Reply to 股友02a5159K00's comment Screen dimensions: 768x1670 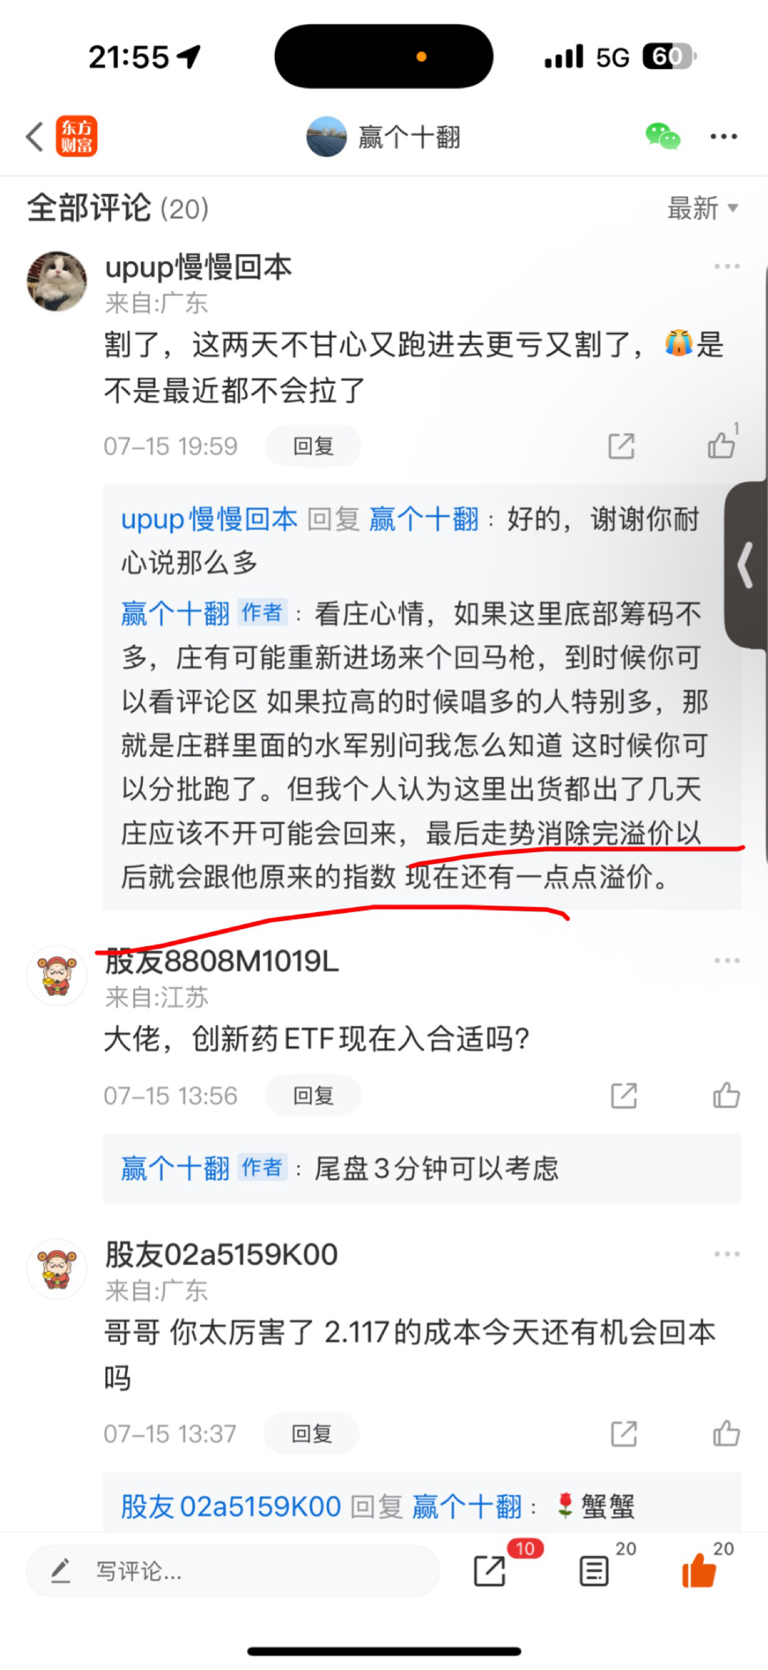coord(311,1434)
